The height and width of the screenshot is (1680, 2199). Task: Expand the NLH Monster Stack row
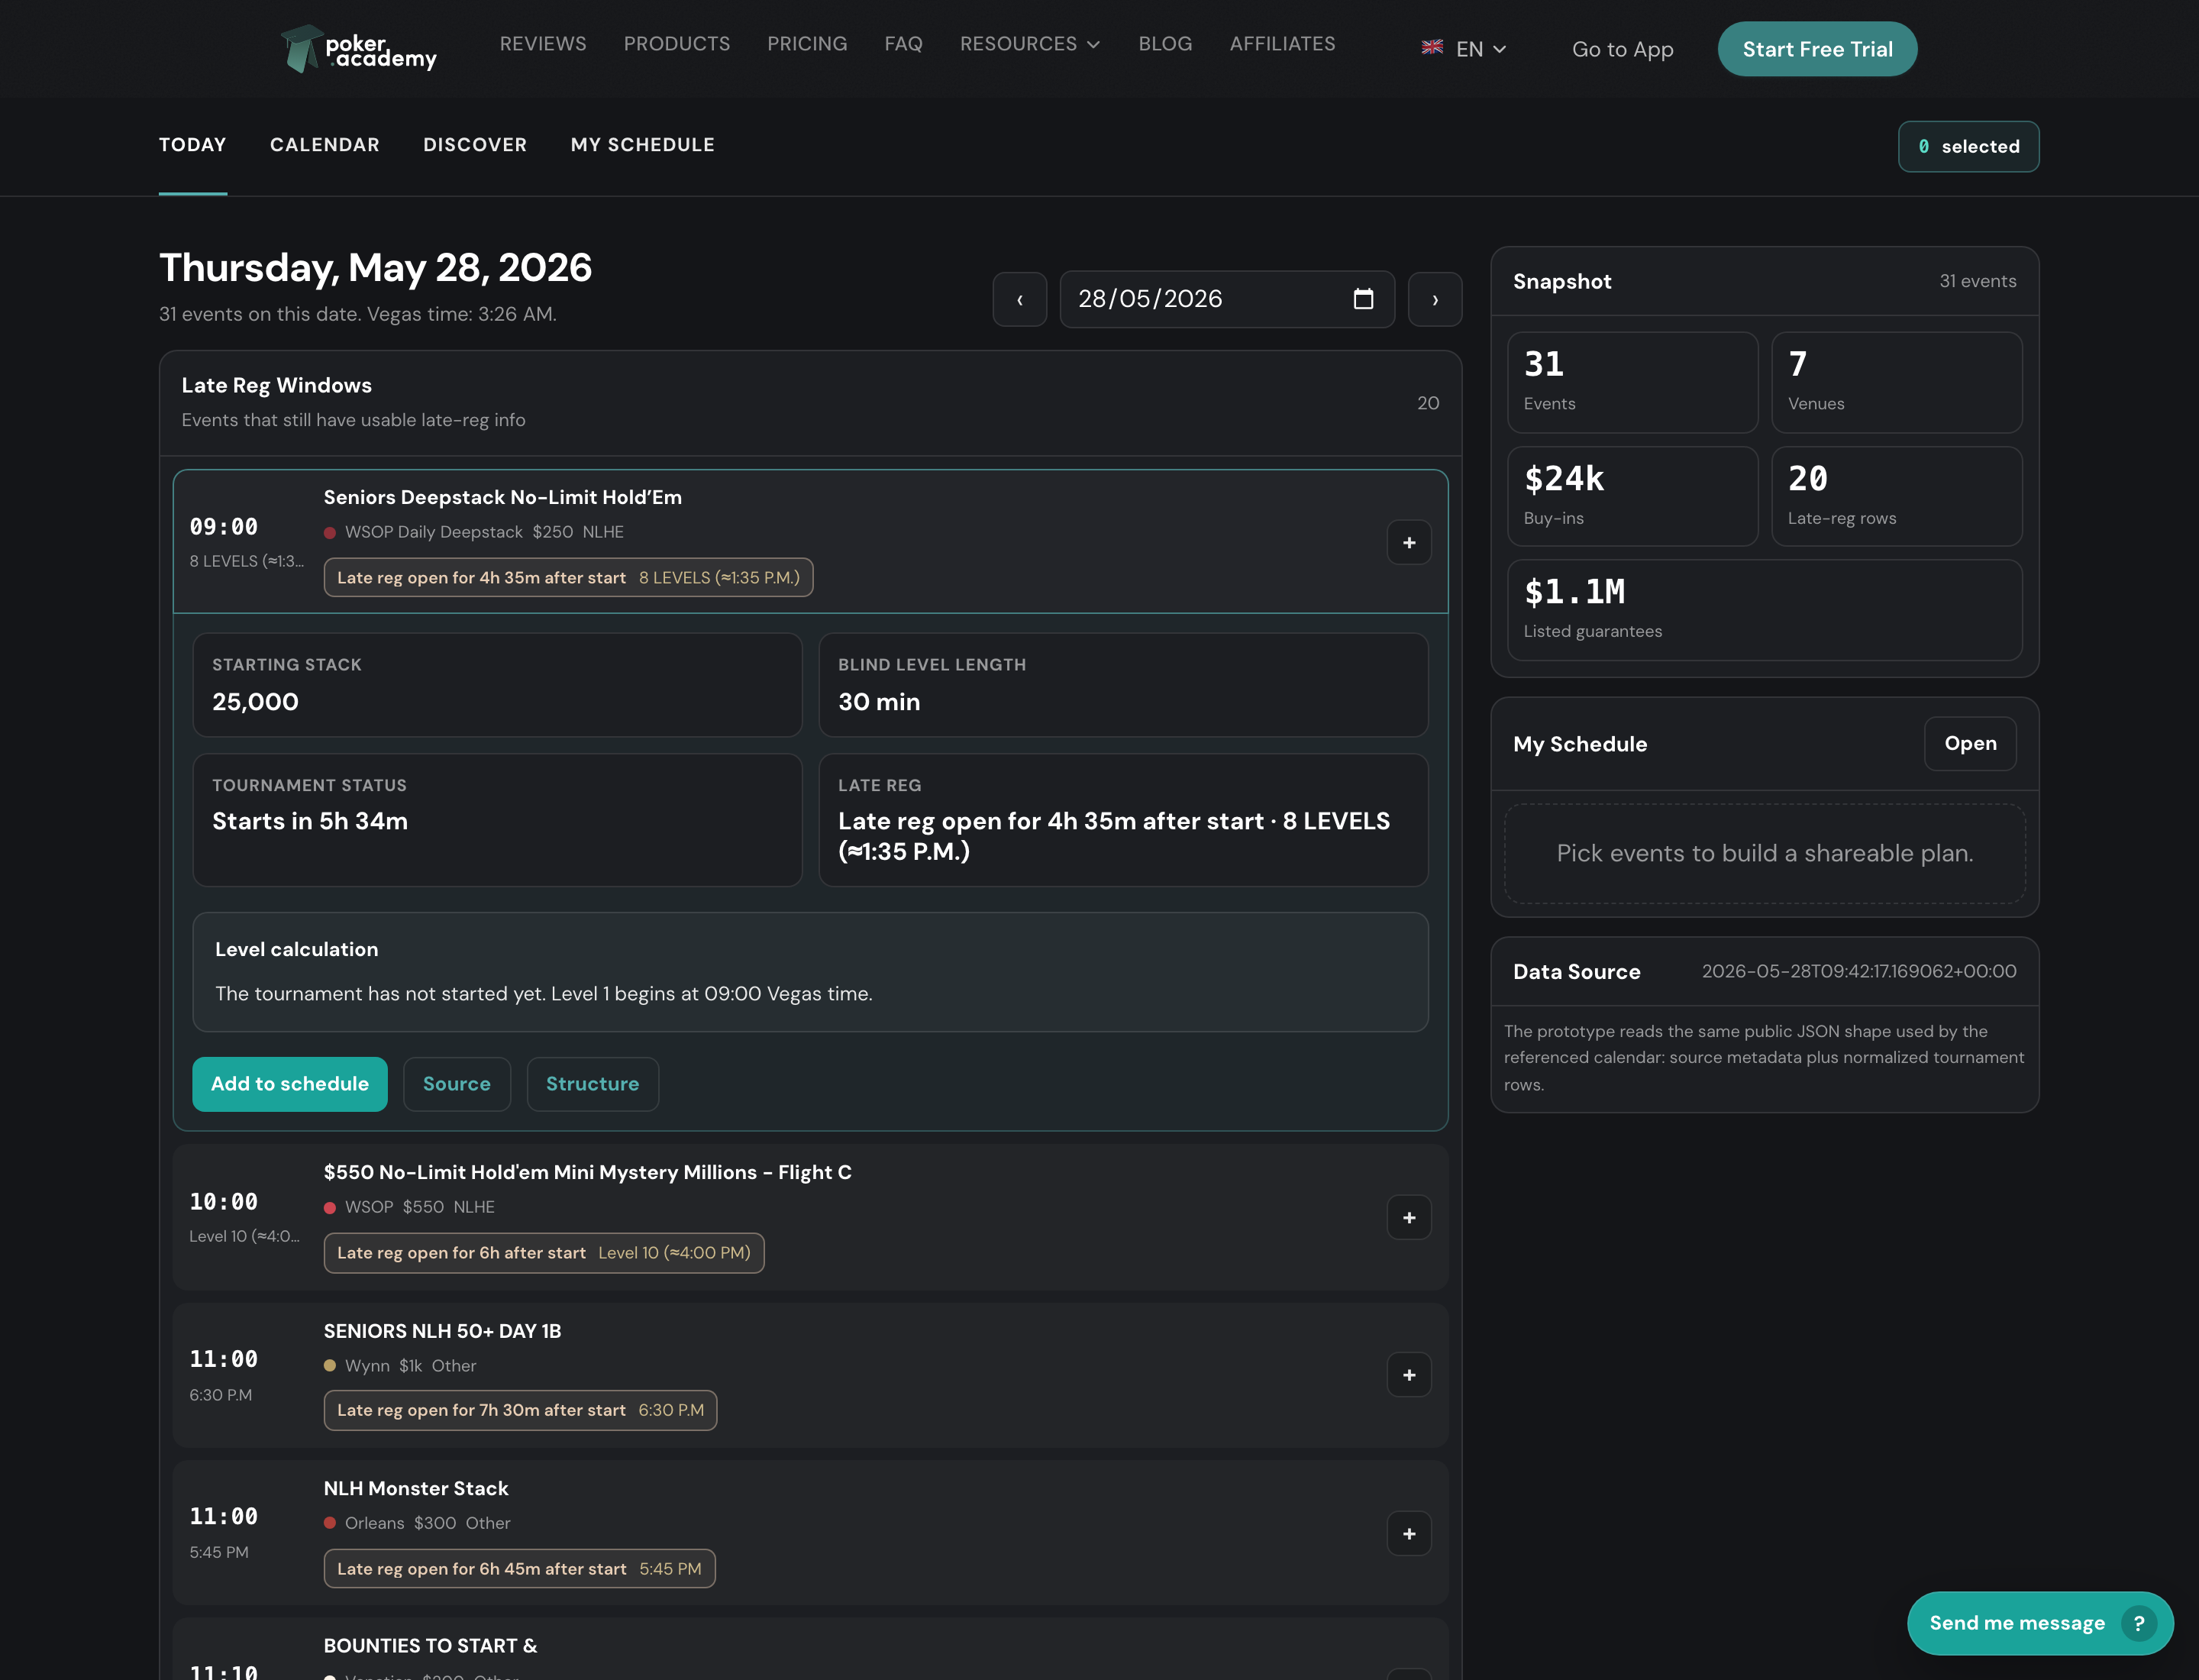pos(810,1533)
